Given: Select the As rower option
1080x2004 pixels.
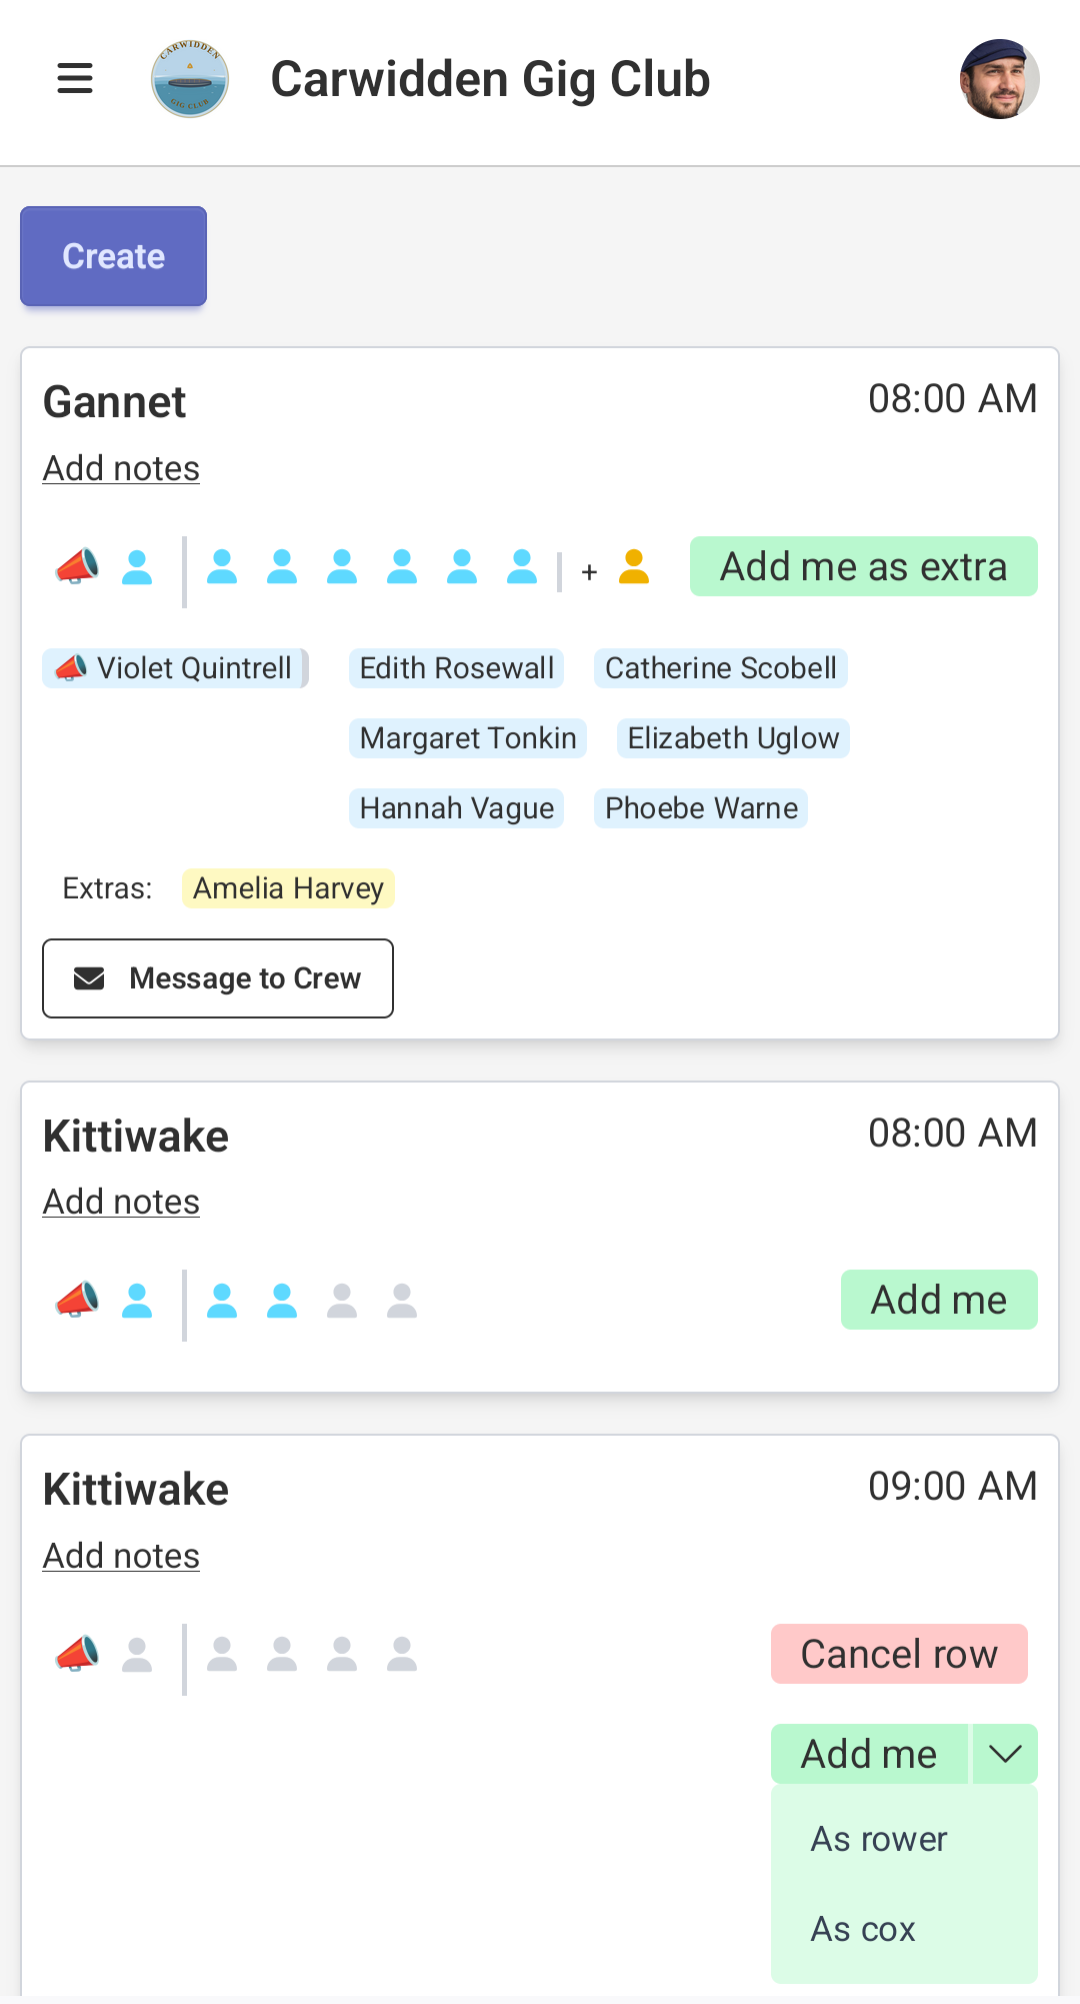Looking at the screenshot, I should click(x=877, y=1840).
